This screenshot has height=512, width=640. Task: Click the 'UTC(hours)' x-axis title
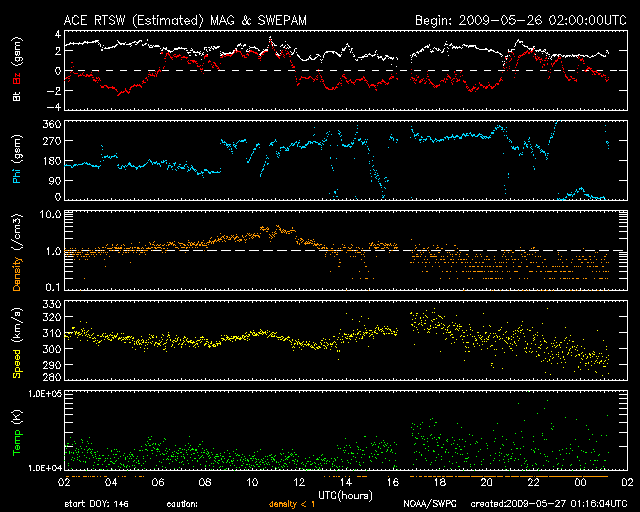[345, 496]
